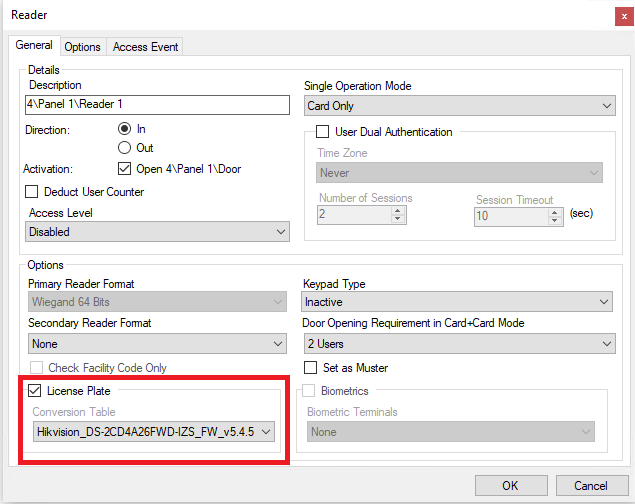Select the Out direction radio button
The image size is (635, 504).
tap(124, 148)
